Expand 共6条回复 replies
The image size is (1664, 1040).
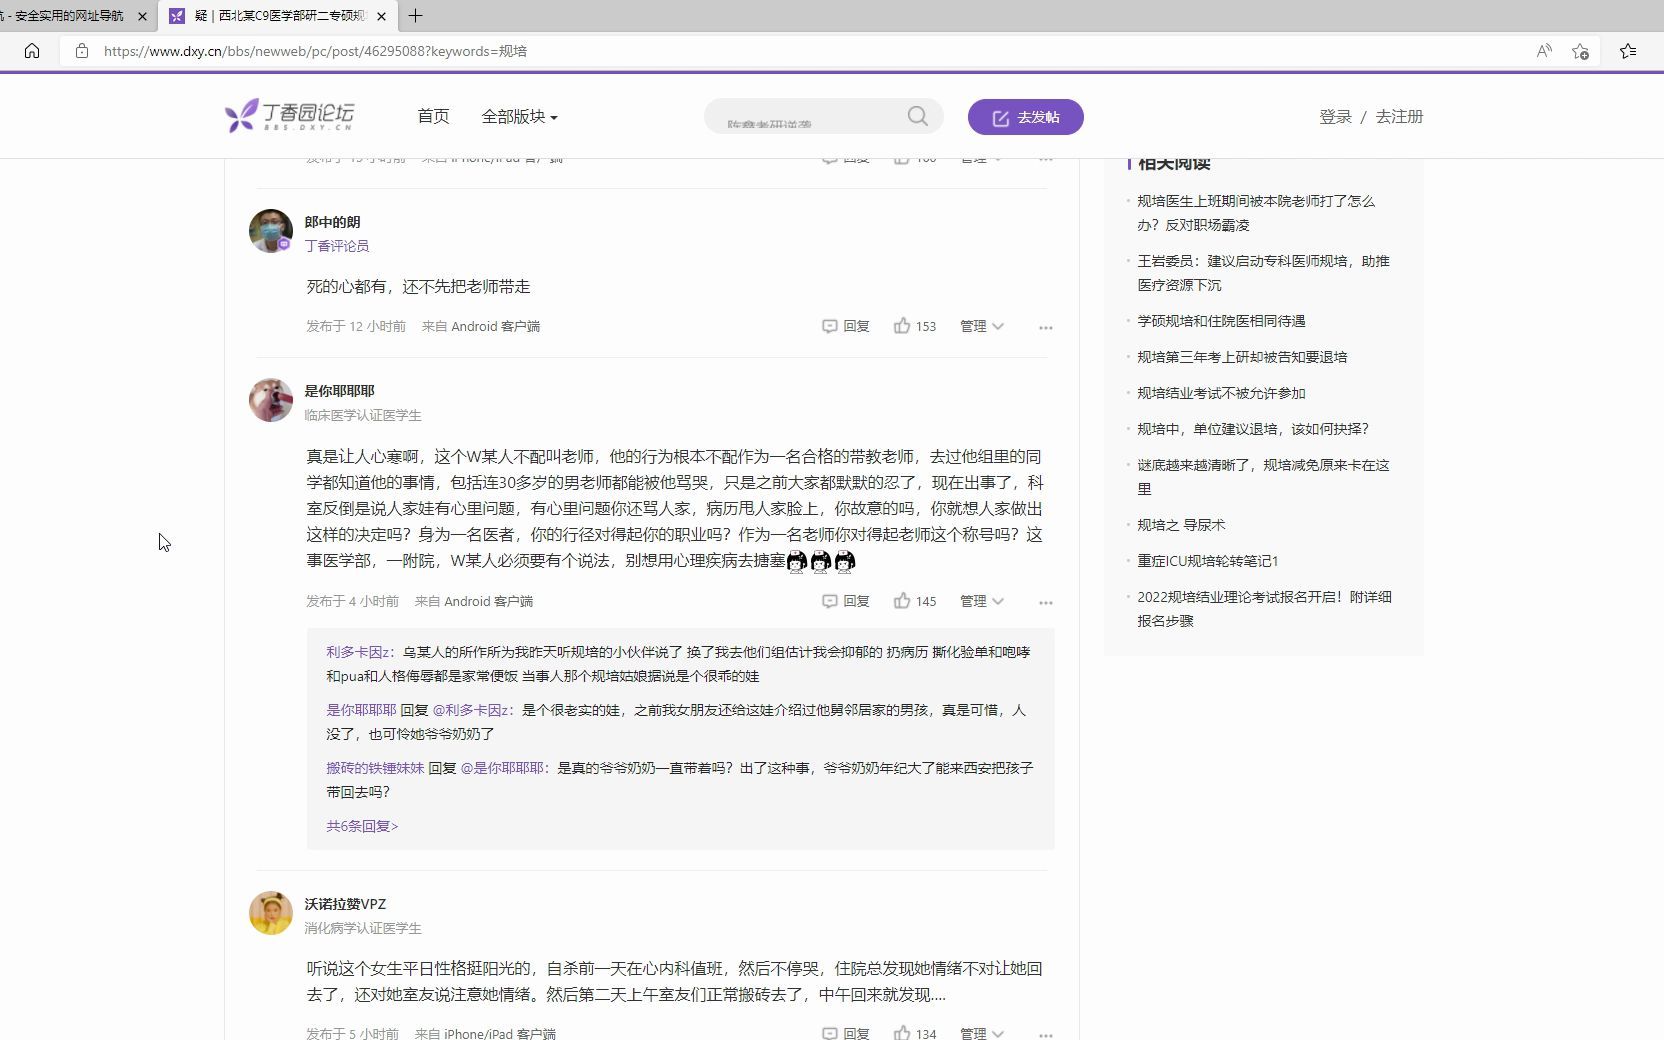(362, 826)
